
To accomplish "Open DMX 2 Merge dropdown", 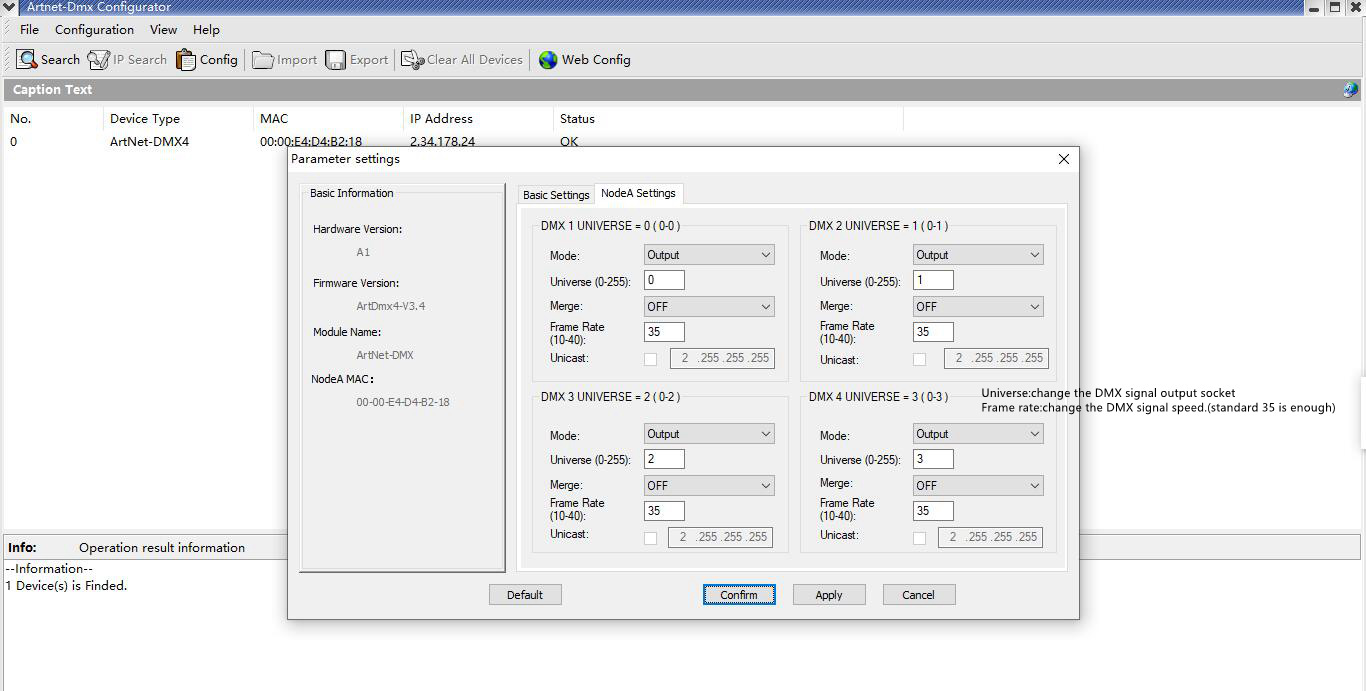I will coord(978,307).
